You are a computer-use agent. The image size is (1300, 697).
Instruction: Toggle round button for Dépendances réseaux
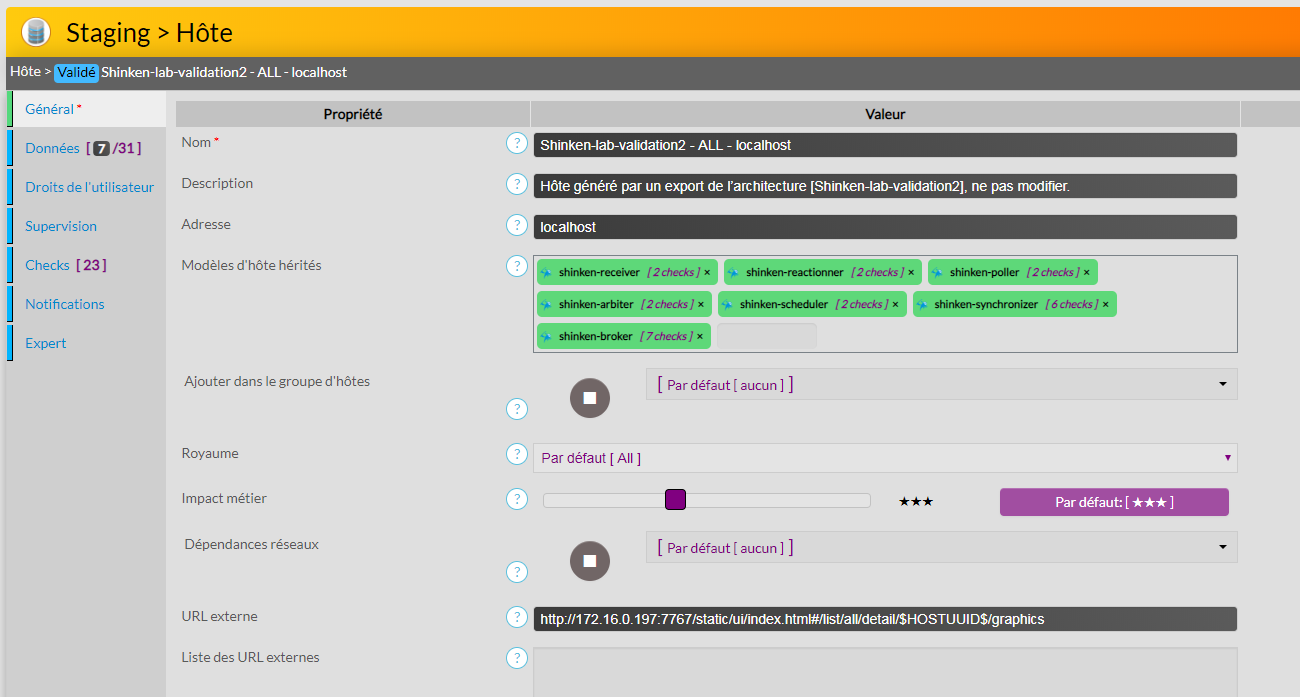coord(589,561)
